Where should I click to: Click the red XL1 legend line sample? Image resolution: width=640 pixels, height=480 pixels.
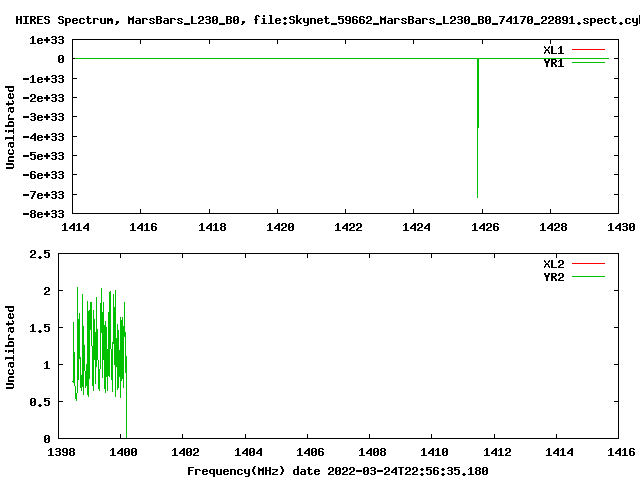coord(588,49)
